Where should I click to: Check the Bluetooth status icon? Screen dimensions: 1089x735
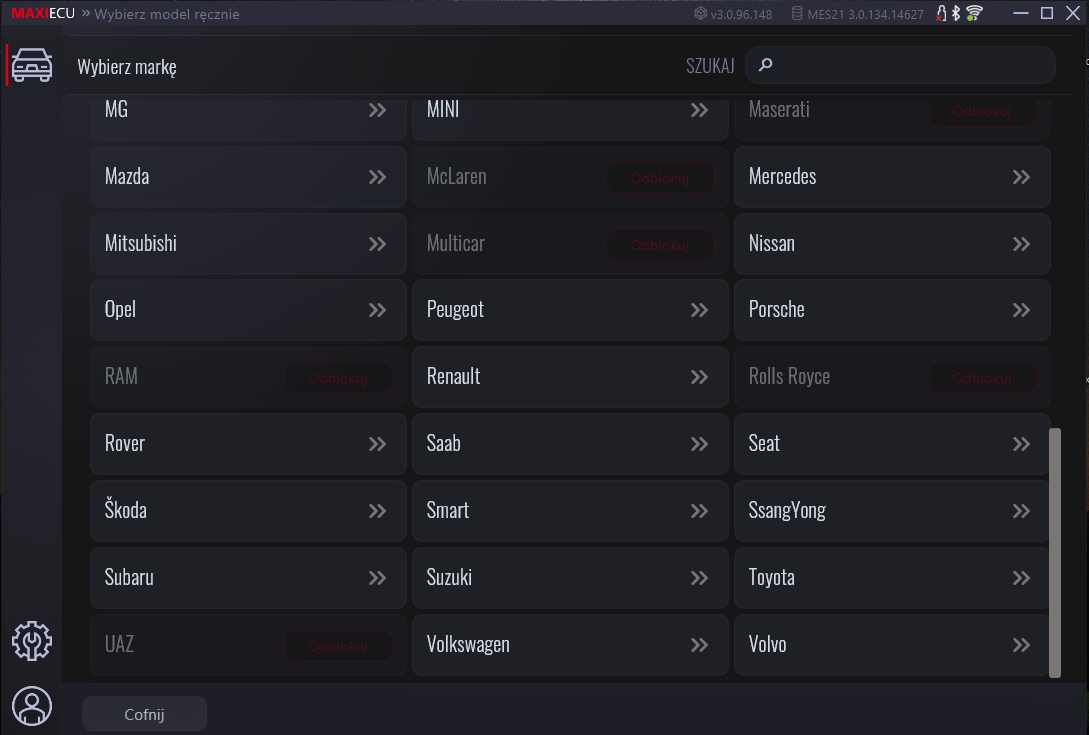point(956,13)
